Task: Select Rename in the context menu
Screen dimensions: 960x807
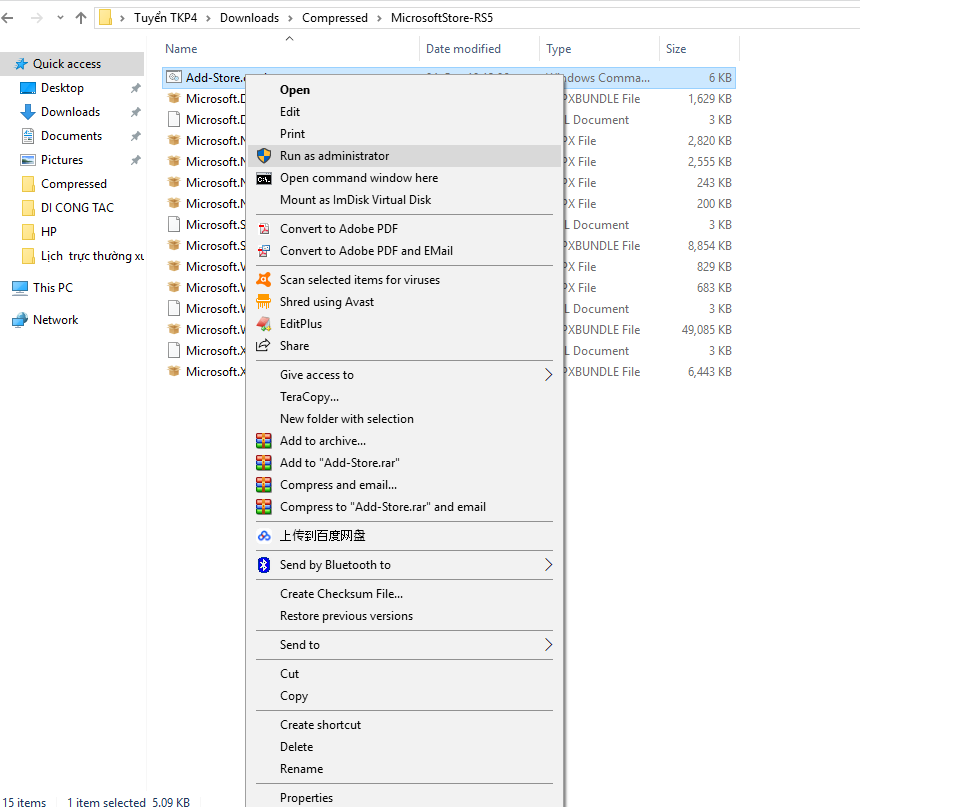Action: click(301, 769)
